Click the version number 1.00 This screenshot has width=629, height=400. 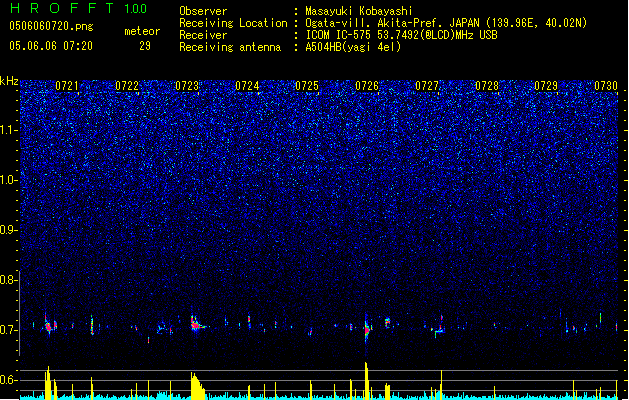point(136,8)
